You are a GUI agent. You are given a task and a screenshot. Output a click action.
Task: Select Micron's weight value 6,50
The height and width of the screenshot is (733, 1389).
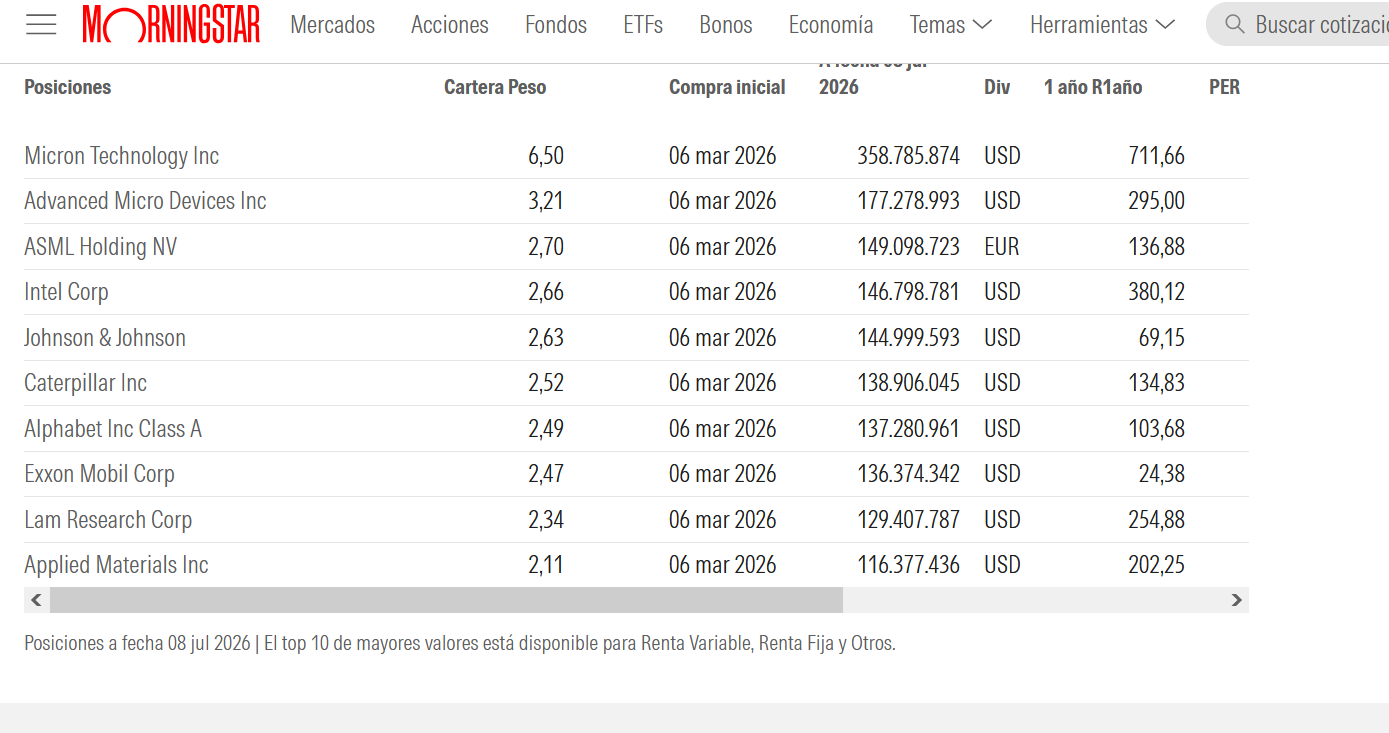(546, 156)
